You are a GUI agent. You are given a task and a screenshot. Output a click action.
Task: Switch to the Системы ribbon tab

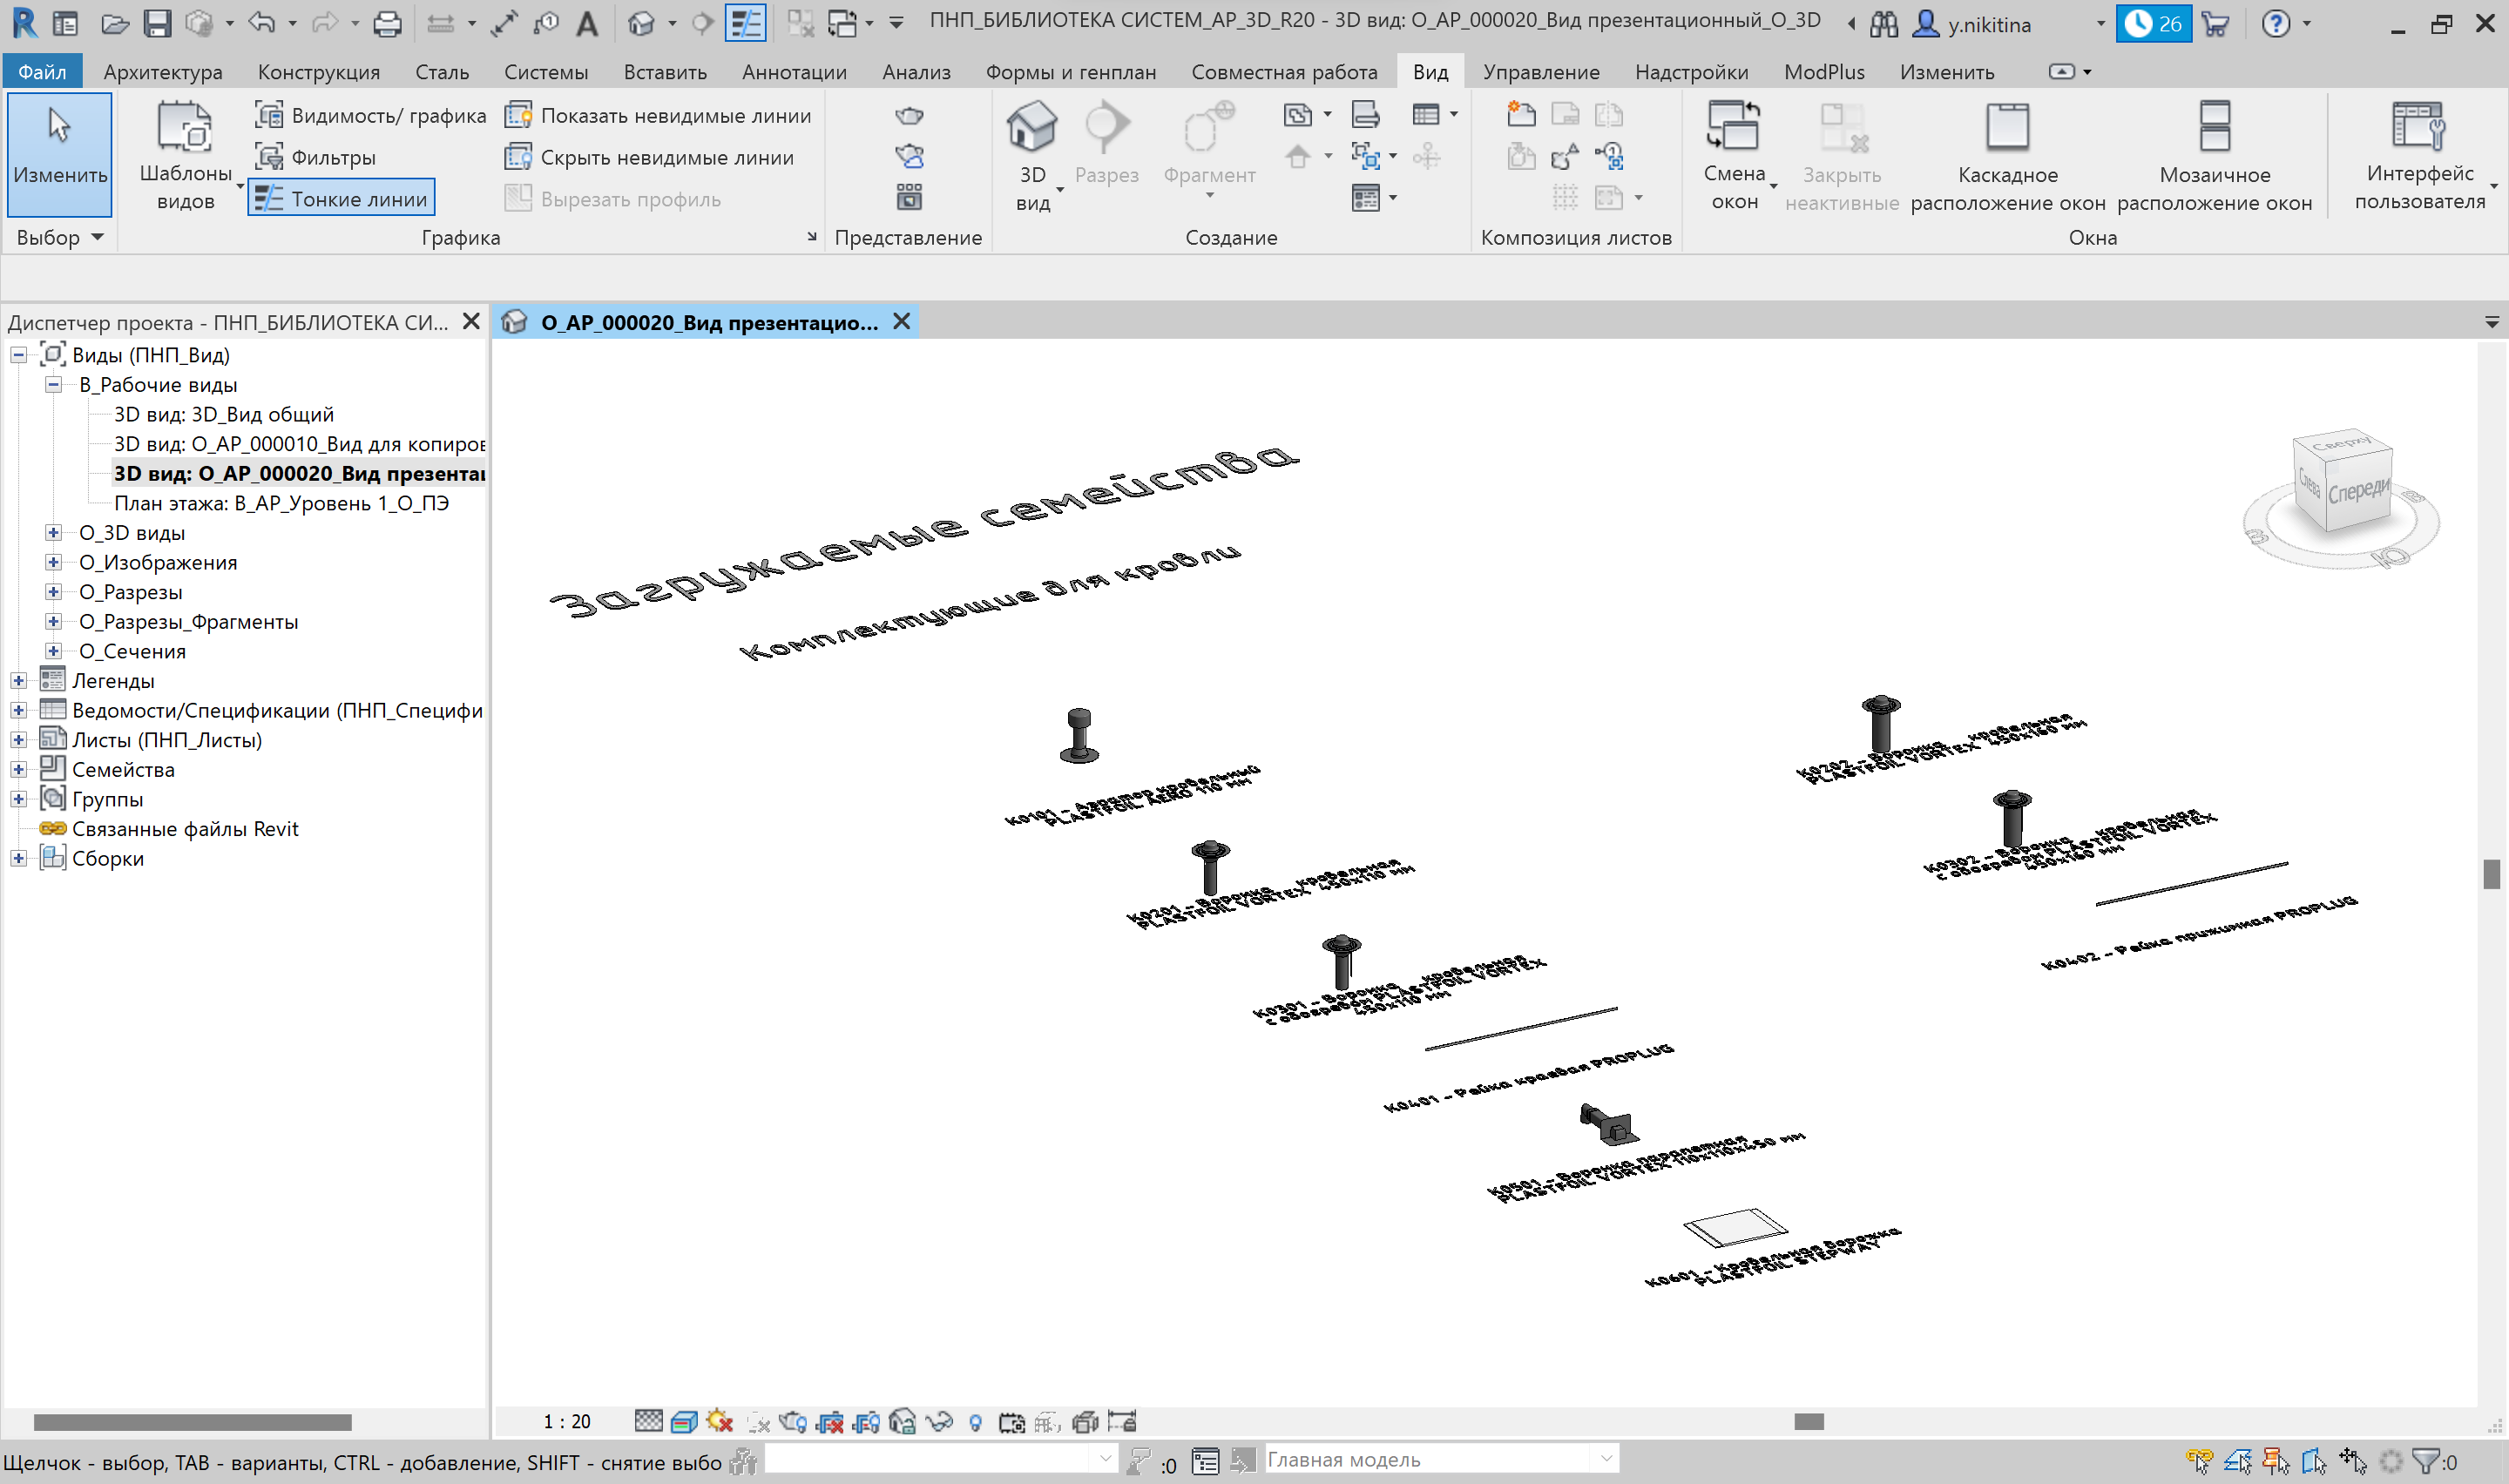546,72
